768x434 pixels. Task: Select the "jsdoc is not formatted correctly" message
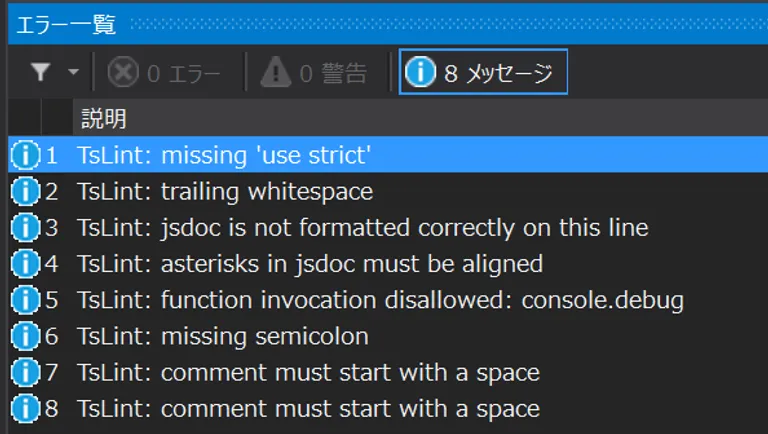tap(362, 228)
